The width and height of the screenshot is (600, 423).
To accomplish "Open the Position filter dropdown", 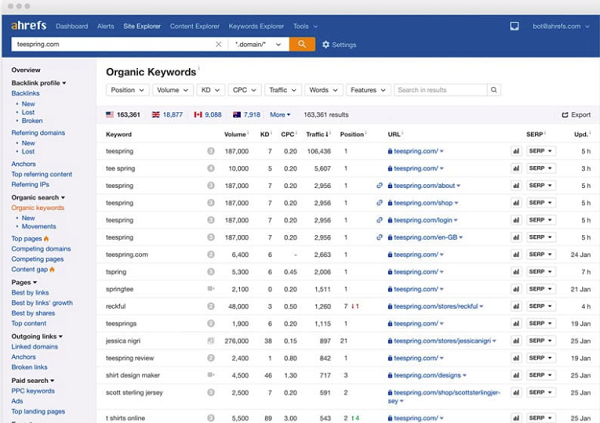I will click(127, 90).
